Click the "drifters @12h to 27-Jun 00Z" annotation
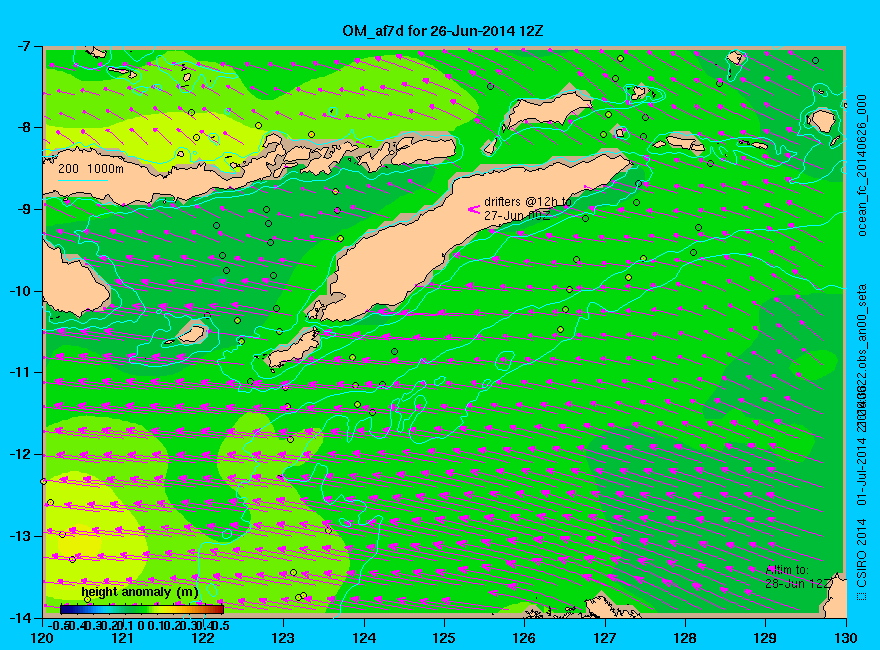Screen dimensions: 880x650 tap(528, 208)
